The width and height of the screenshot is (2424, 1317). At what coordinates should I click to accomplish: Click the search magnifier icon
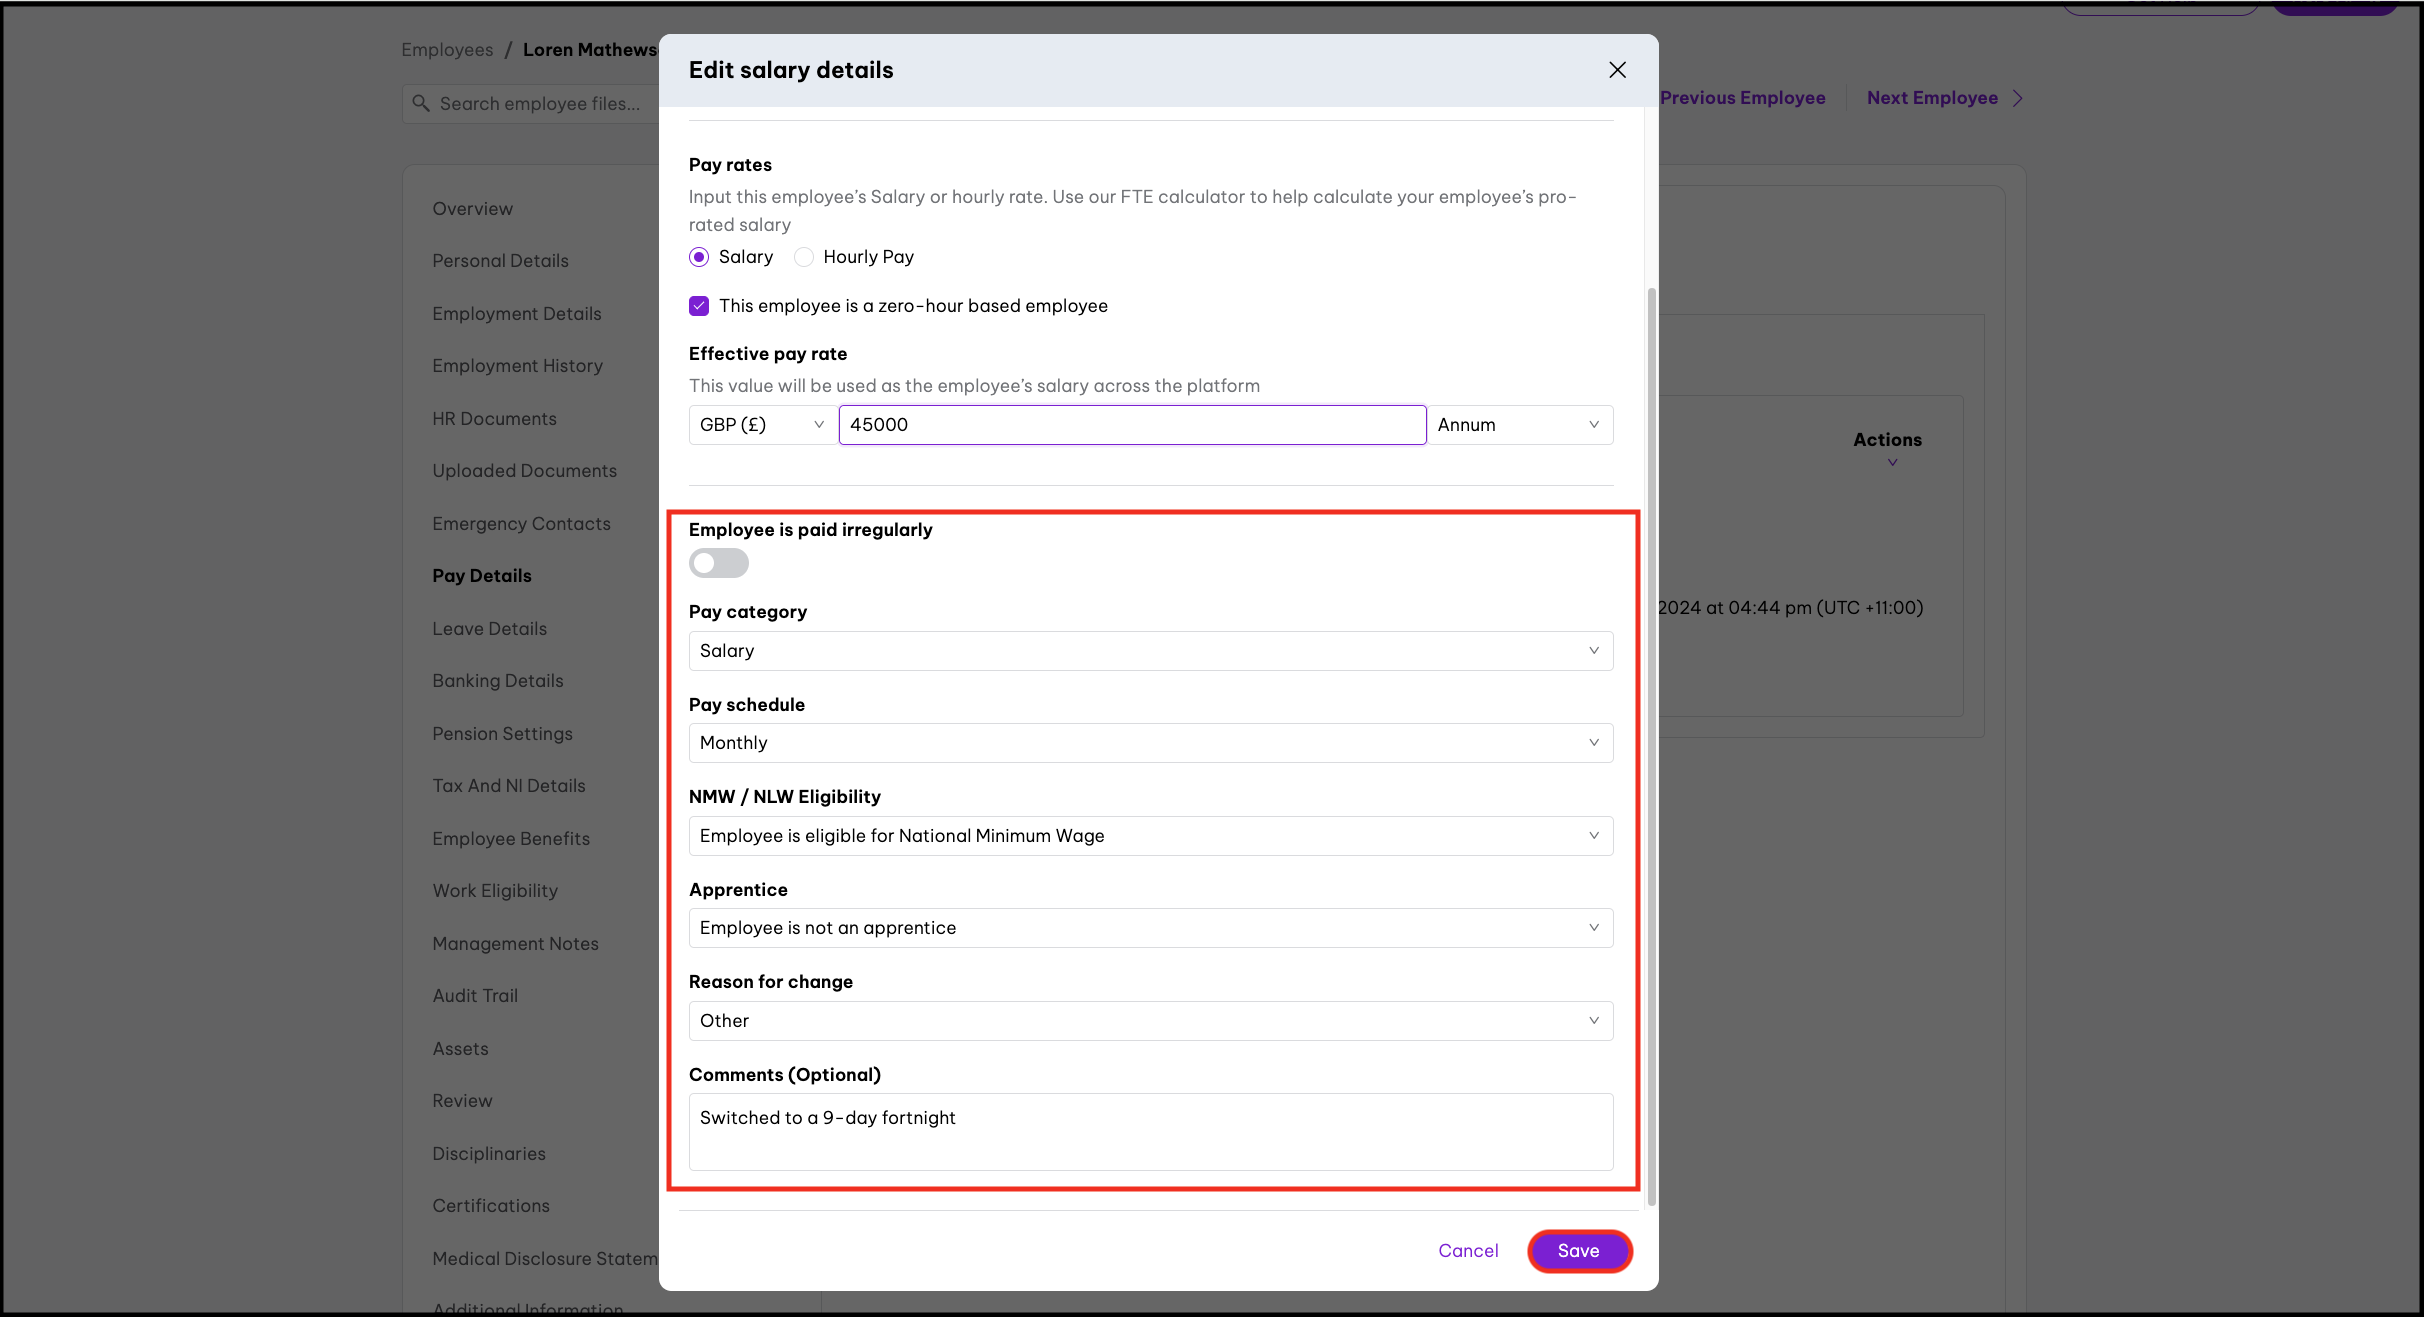point(421,103)
